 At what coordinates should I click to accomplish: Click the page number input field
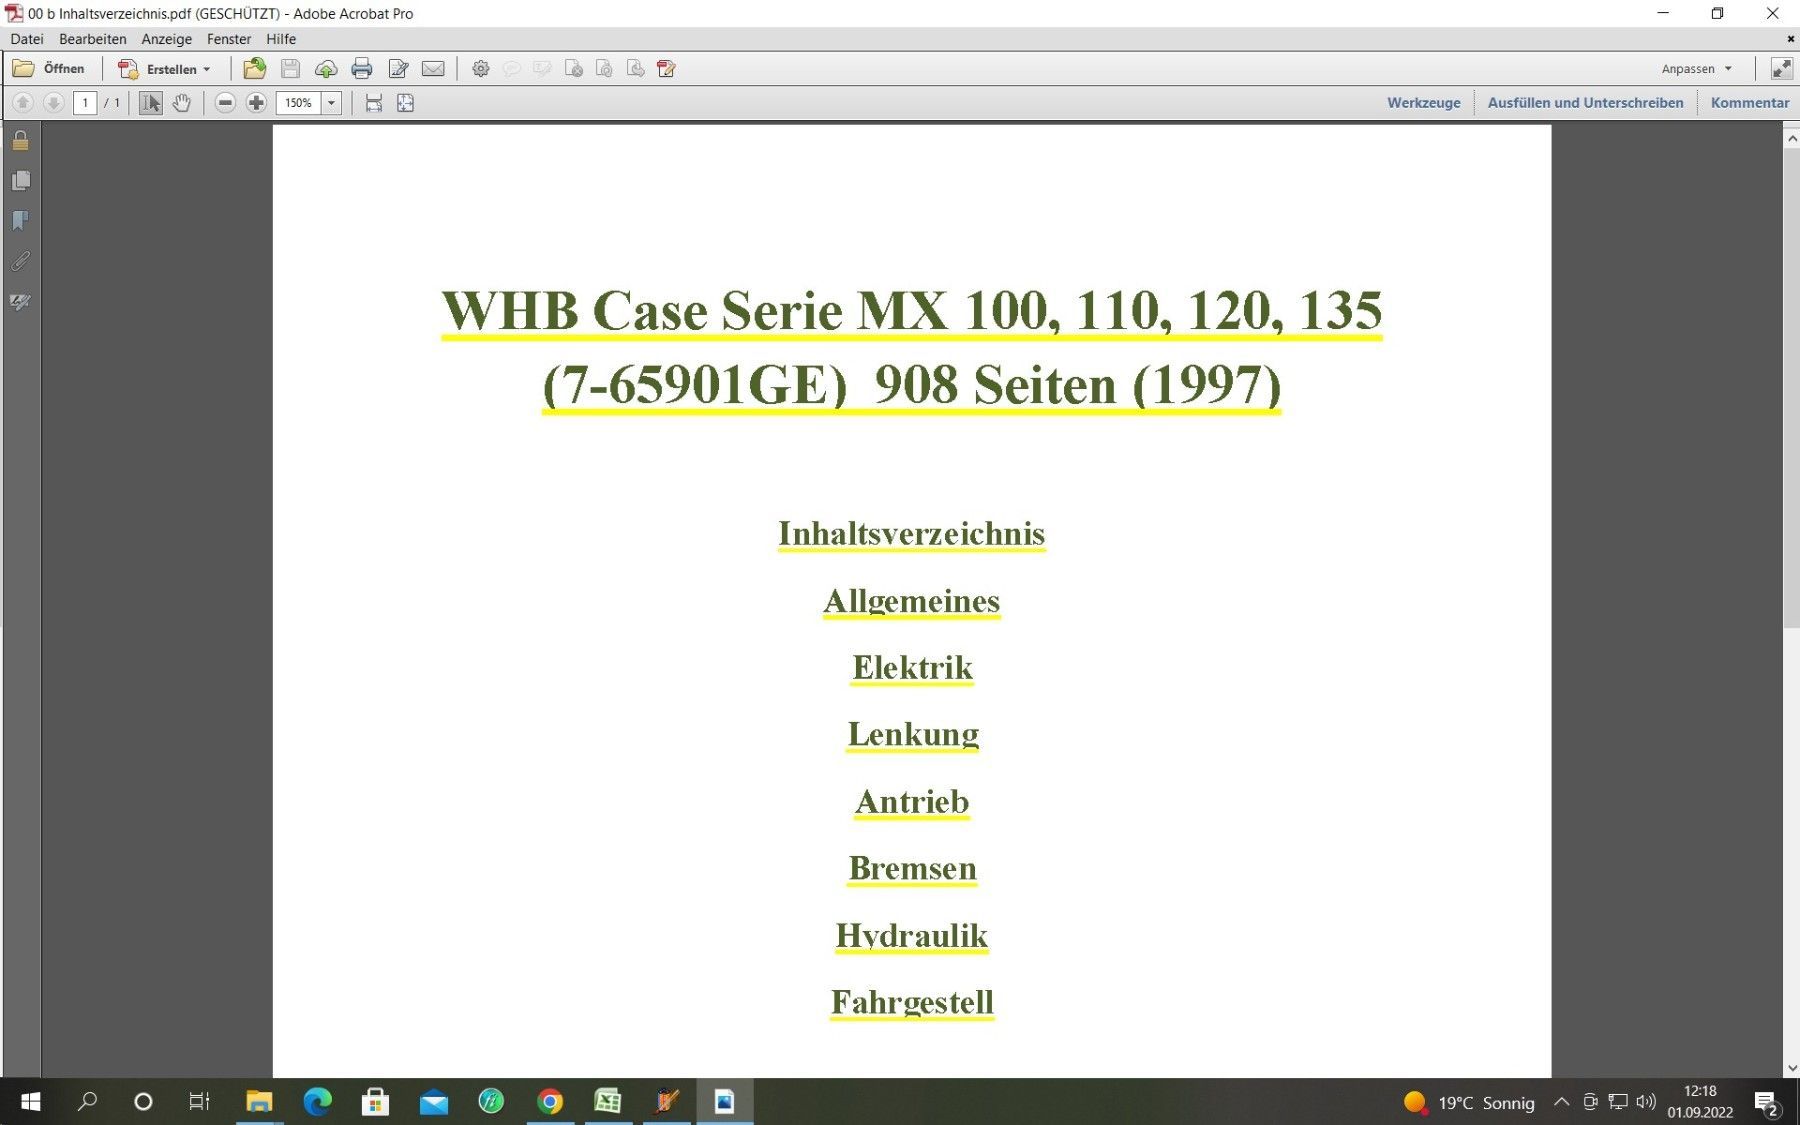click(x=85, y=103)
